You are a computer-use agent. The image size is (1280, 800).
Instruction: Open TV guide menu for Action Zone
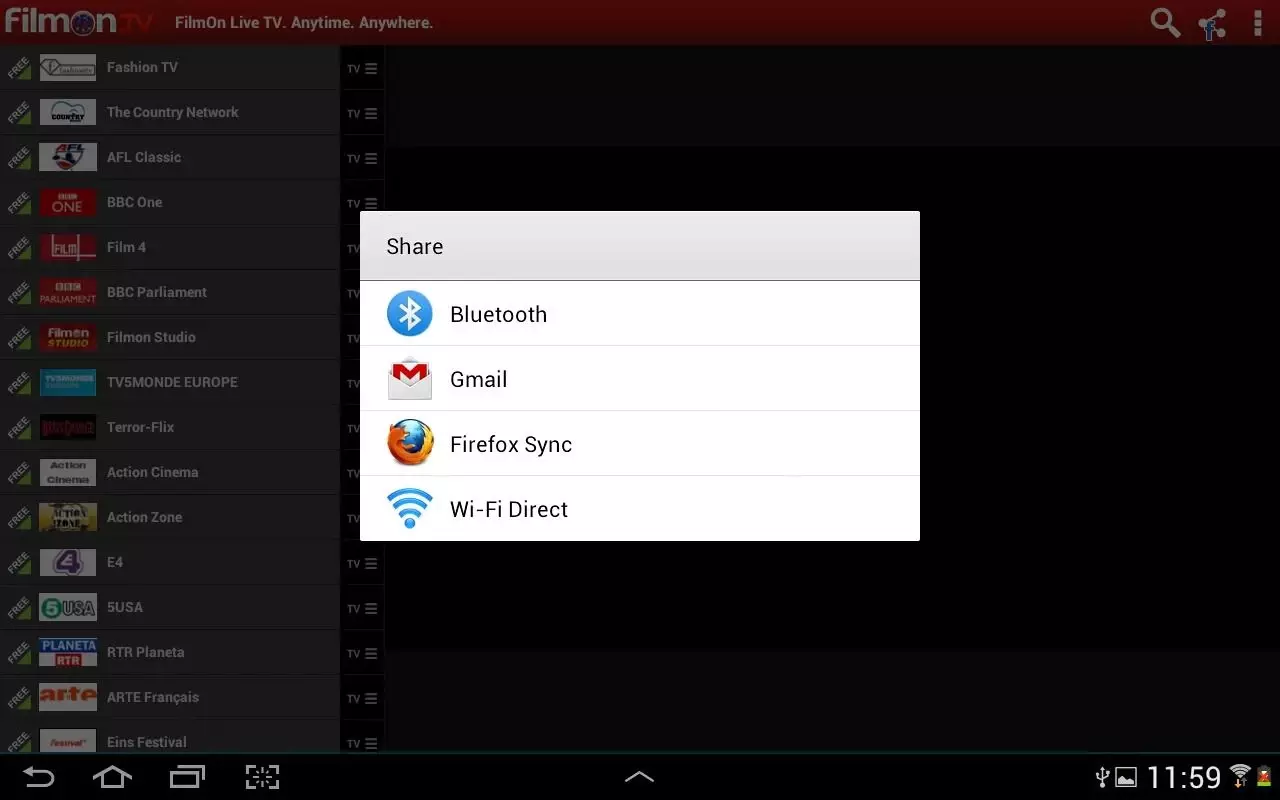coord(353,519)
